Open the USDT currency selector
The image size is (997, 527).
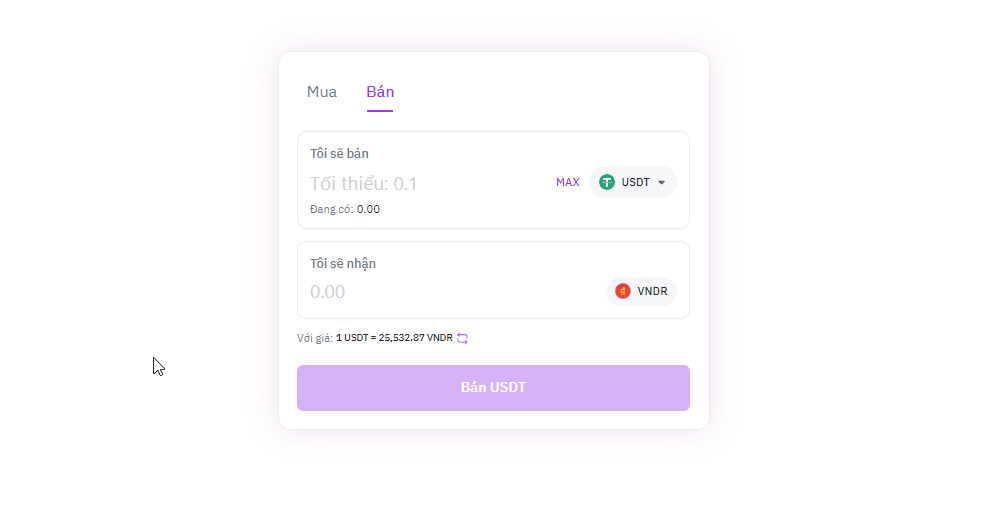[633, 182]
